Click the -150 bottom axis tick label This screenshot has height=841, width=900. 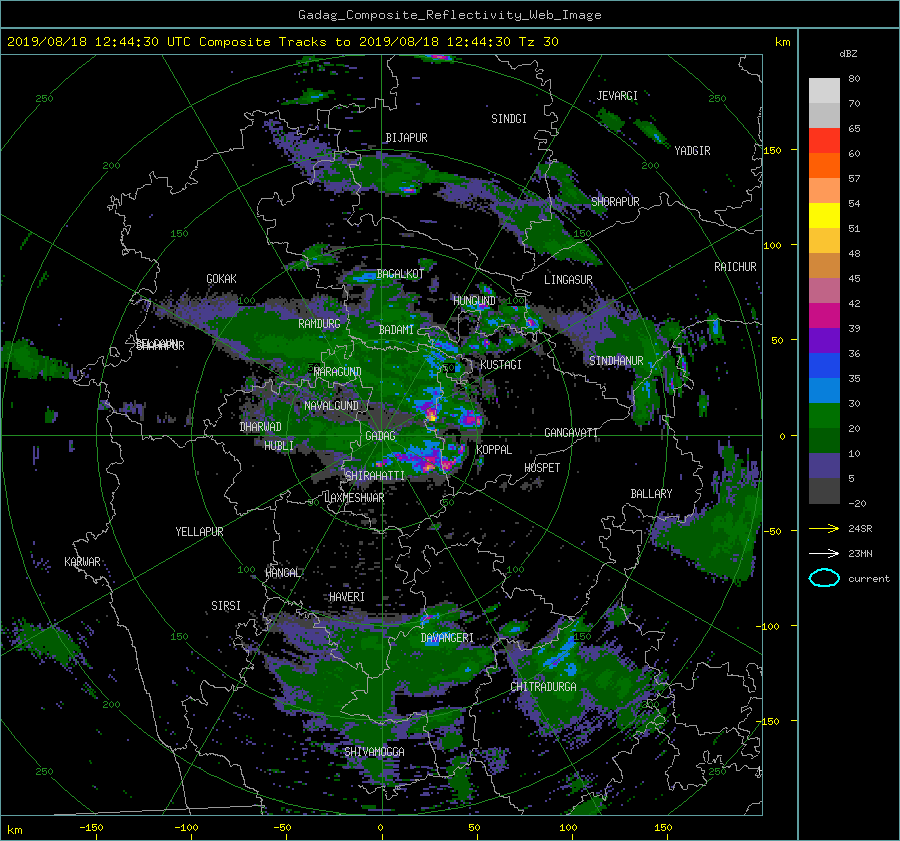coord(91,827)
